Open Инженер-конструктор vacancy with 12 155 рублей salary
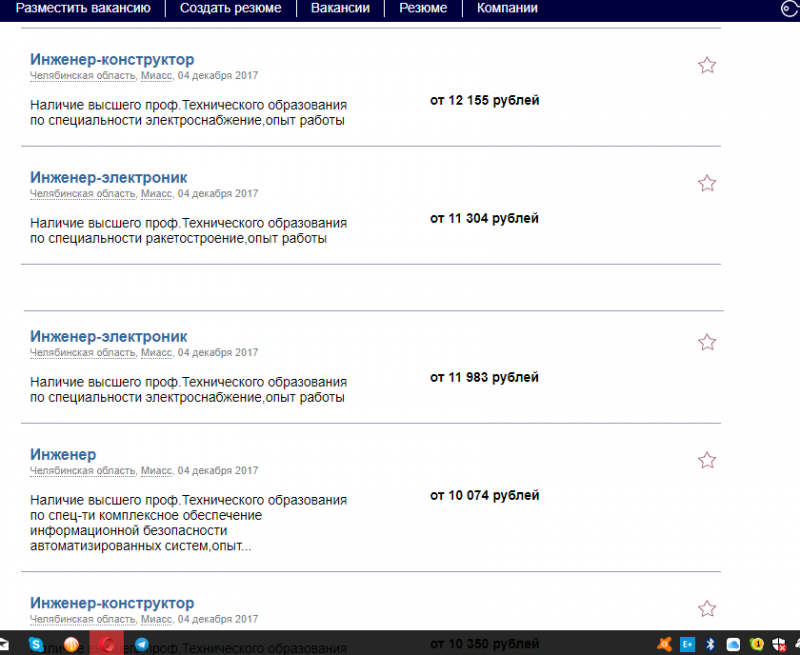Screen dimensions: 800x655 (x=112, y=59)
